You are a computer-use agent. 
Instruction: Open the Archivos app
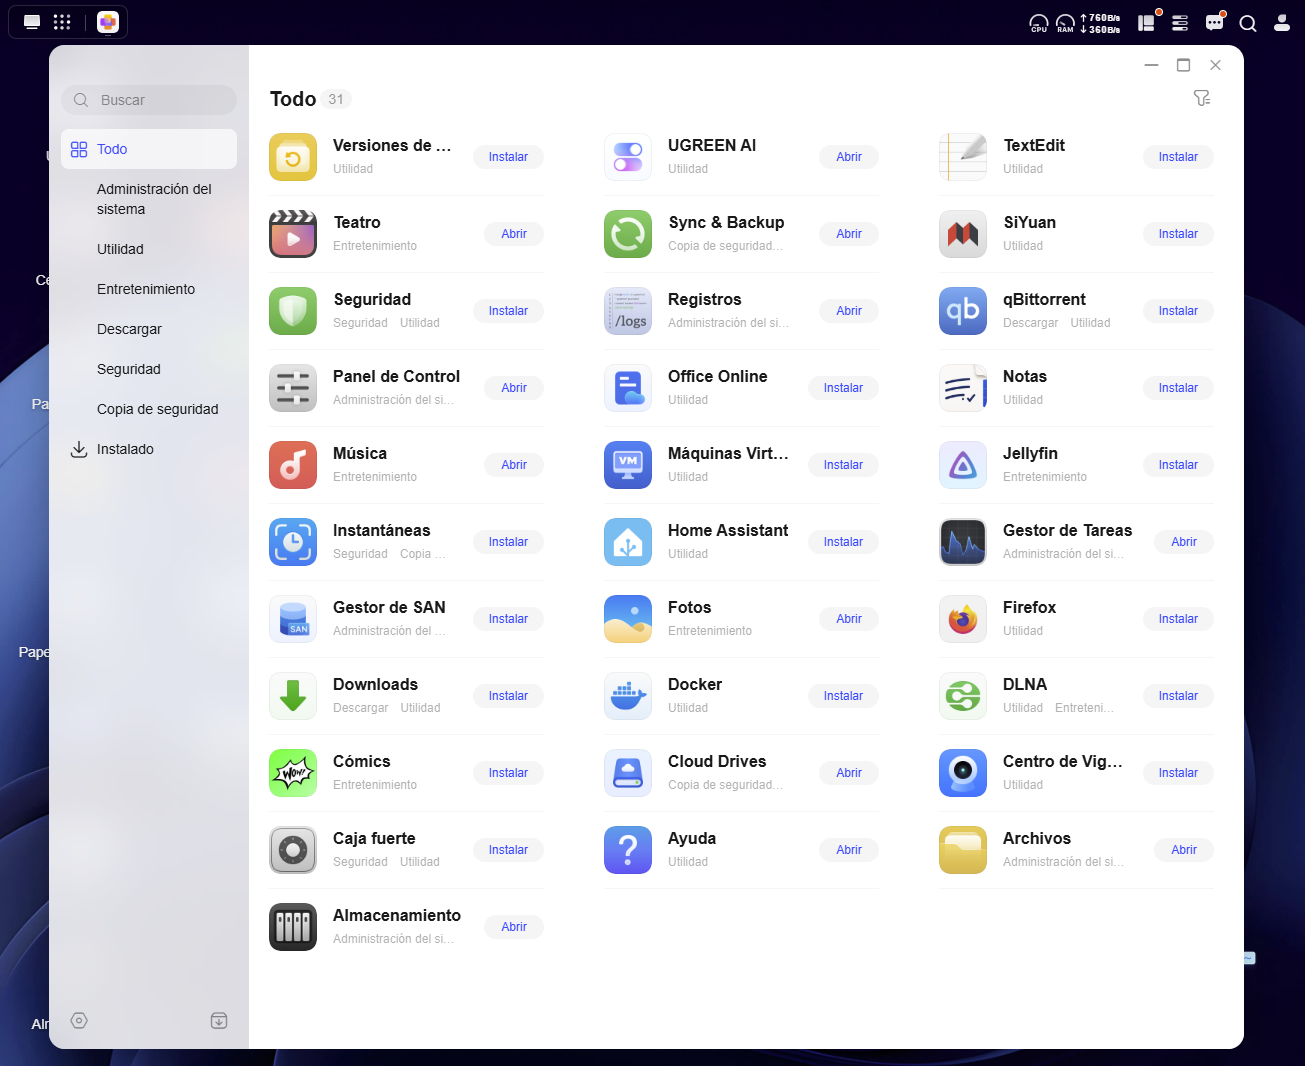(1184, 850)
